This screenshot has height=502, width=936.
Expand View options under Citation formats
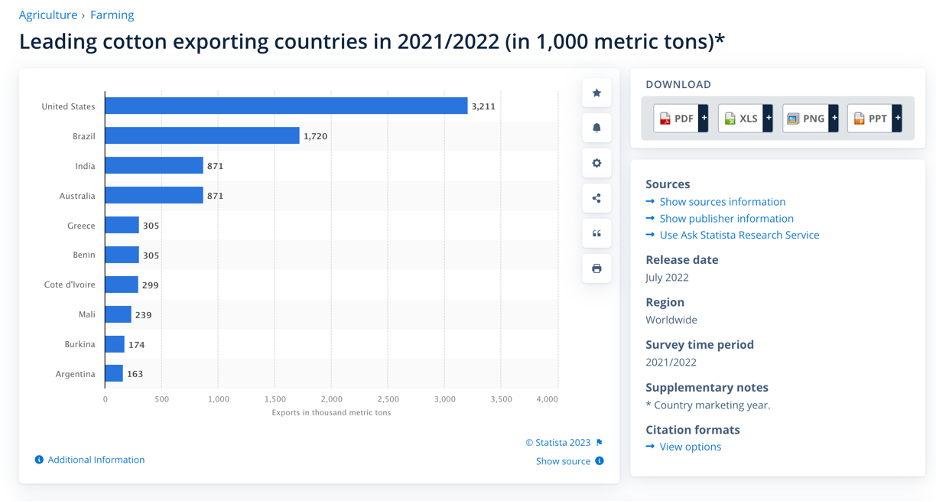(690, 447)
